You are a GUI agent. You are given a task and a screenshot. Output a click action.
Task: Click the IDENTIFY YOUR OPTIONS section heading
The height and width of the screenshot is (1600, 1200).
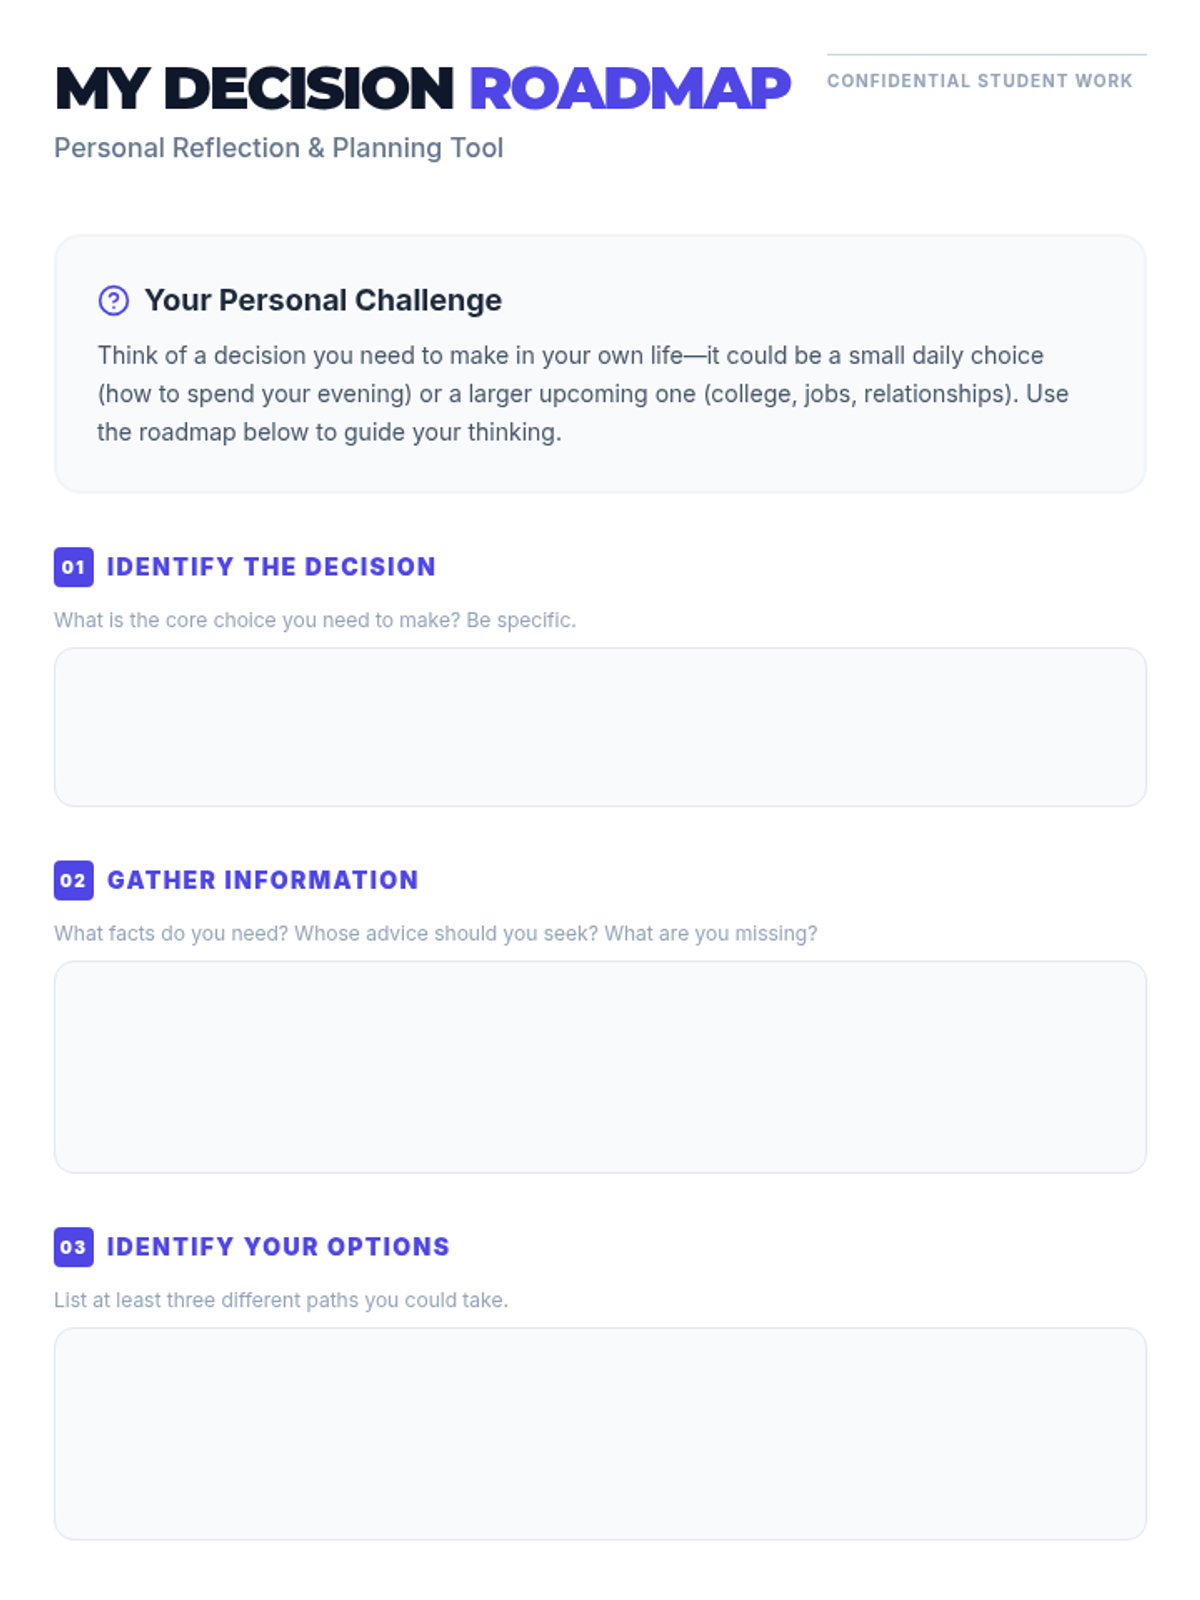278,1247
